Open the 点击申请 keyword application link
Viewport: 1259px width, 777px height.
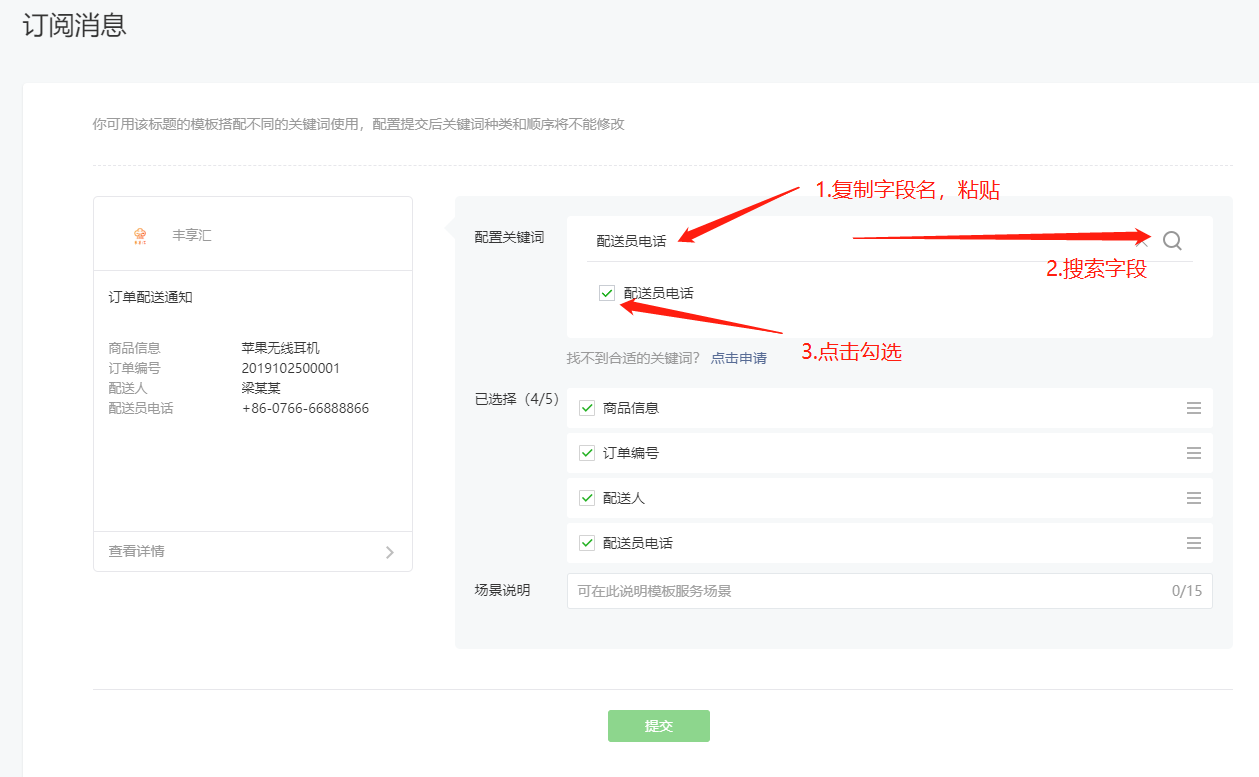point(739,357)
